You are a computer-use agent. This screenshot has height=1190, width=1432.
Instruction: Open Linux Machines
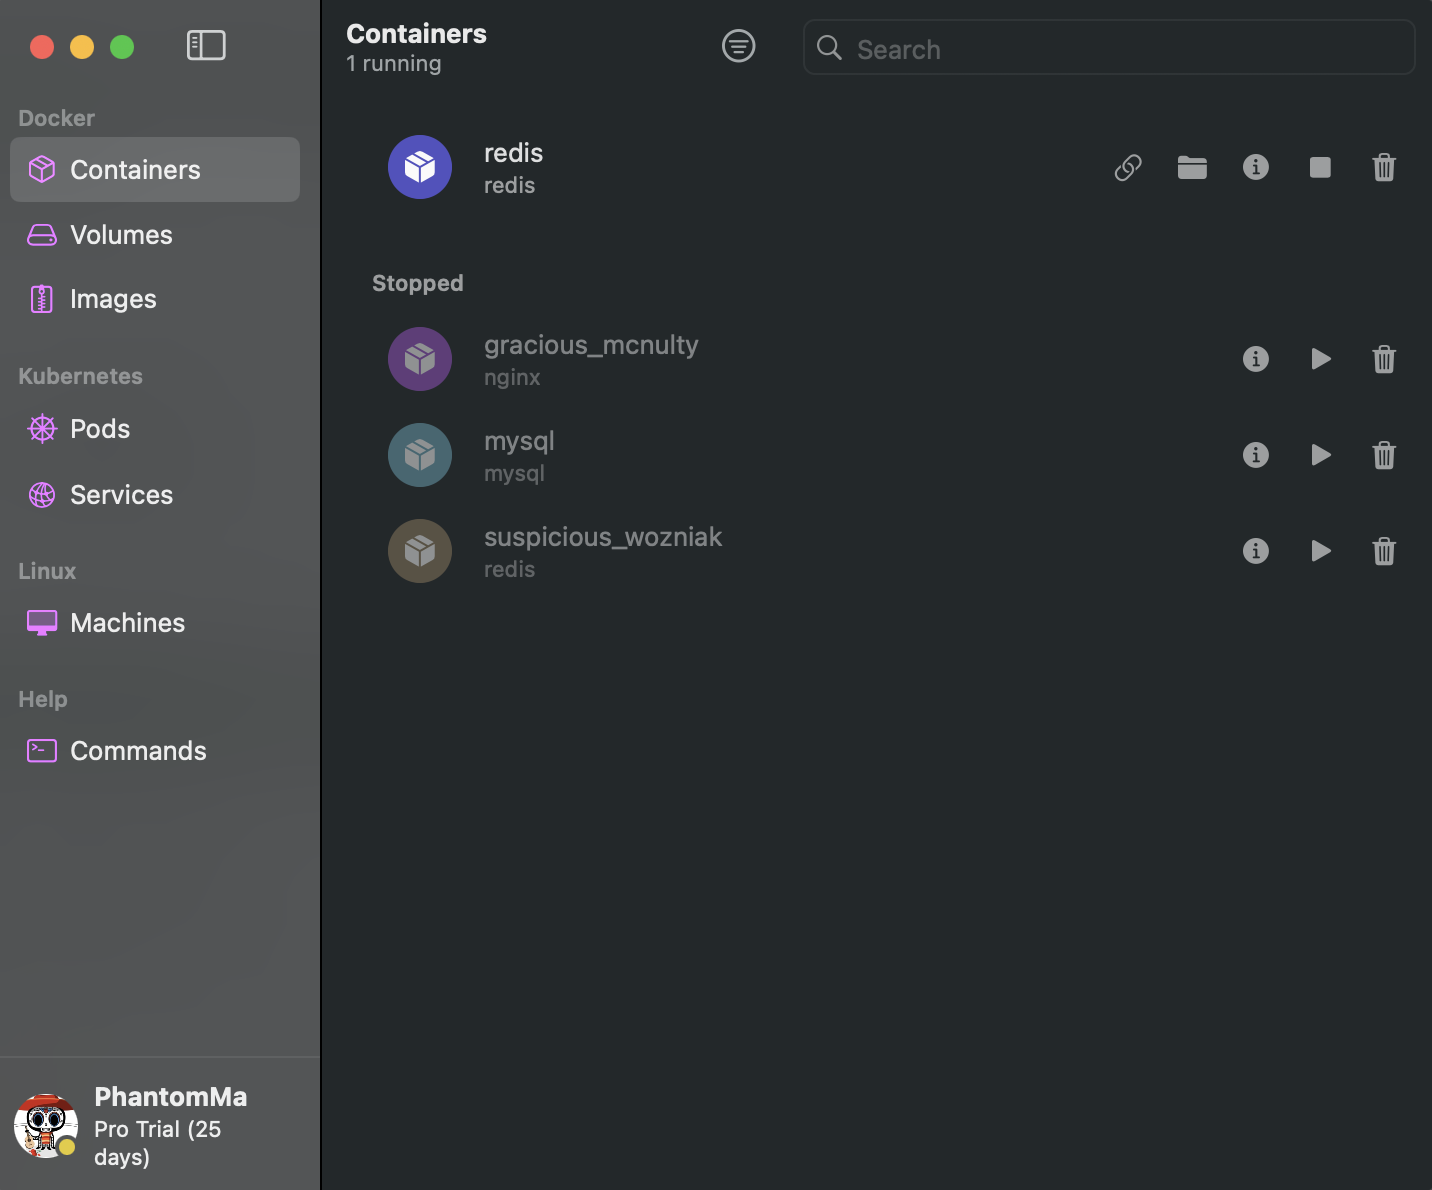[155, 623]
